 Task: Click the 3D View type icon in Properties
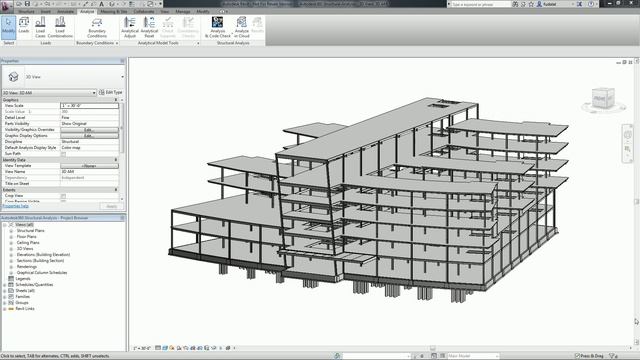[x=13, y=77]
